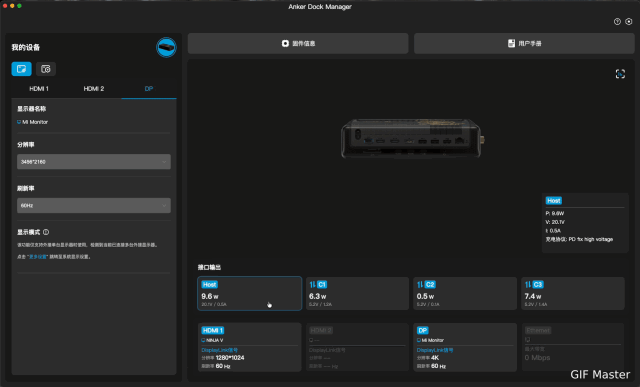Viewport: 640px width, 387px height.
Task: Click the 用户手册 user manual button
Action: (x=524, y=43)
